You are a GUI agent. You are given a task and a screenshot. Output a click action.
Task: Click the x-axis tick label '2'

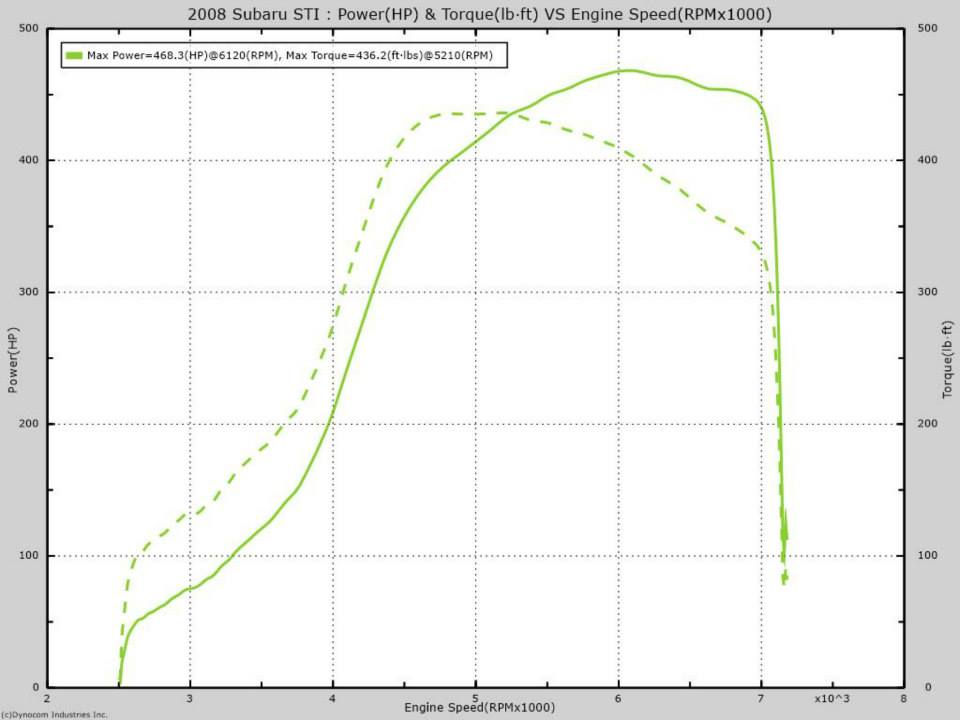pos(47,699)
